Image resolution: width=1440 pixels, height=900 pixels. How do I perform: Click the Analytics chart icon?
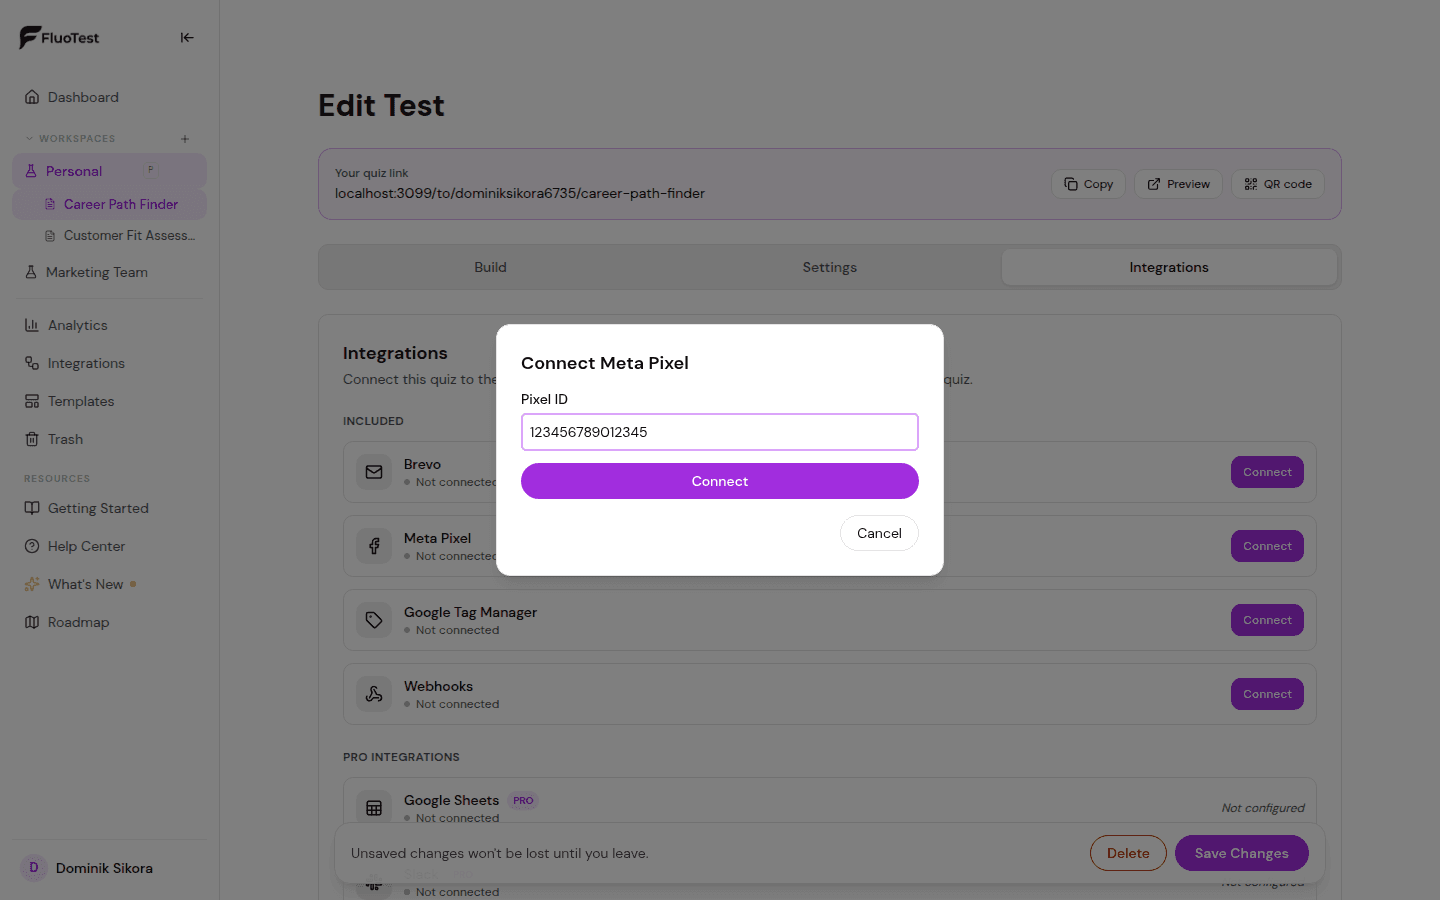pyautogui.click(x=32, y=325)
